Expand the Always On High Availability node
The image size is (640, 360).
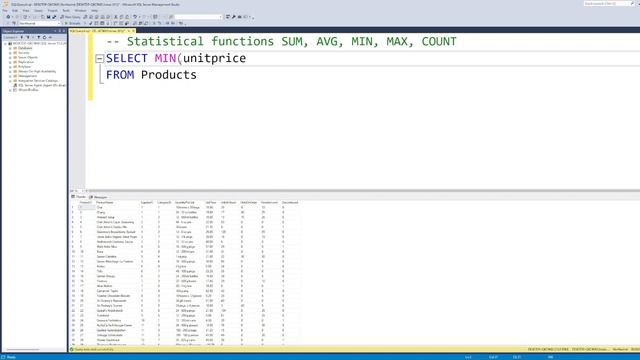(x=10, y=71)
